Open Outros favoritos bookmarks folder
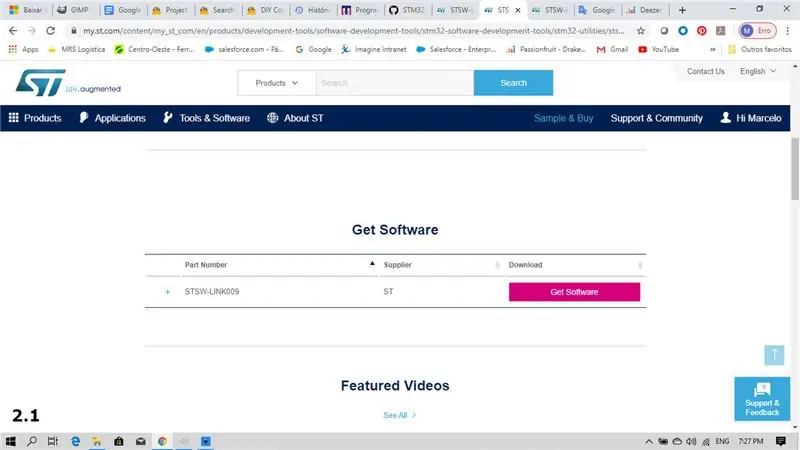800x450 pixels. click(x=760, y=49)
